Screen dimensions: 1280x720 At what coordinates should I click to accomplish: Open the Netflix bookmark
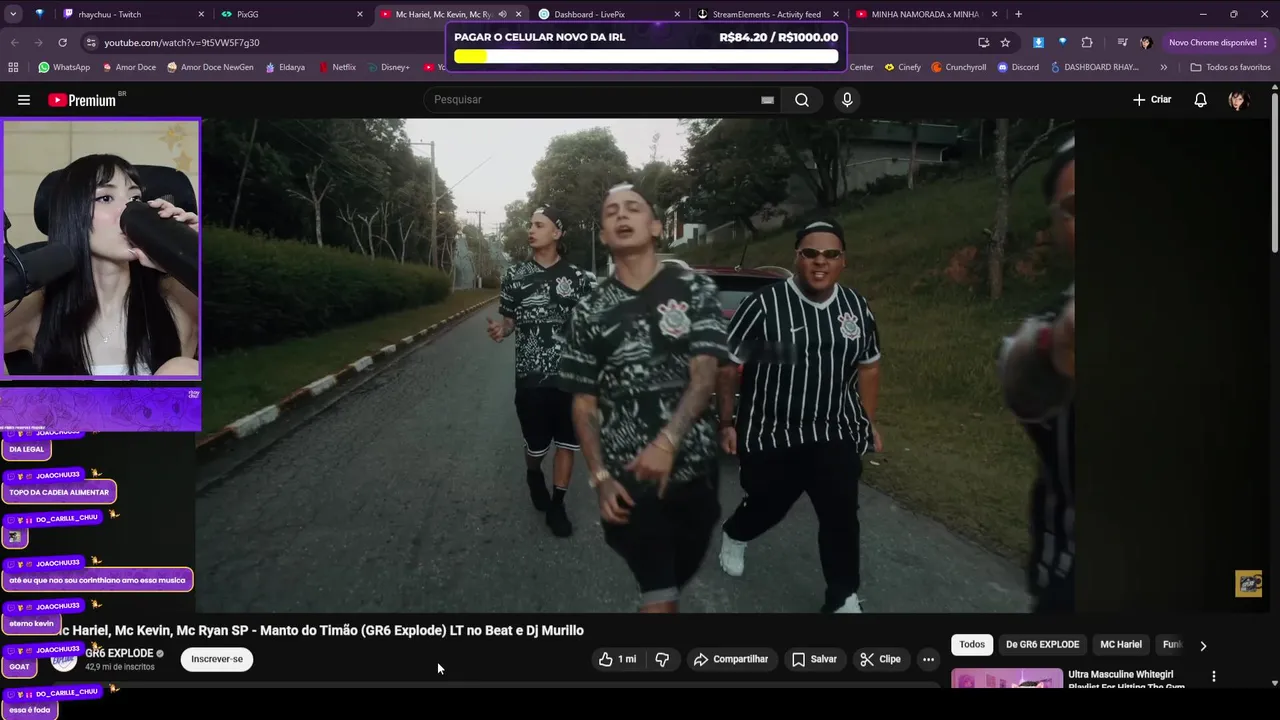(337, 67)
